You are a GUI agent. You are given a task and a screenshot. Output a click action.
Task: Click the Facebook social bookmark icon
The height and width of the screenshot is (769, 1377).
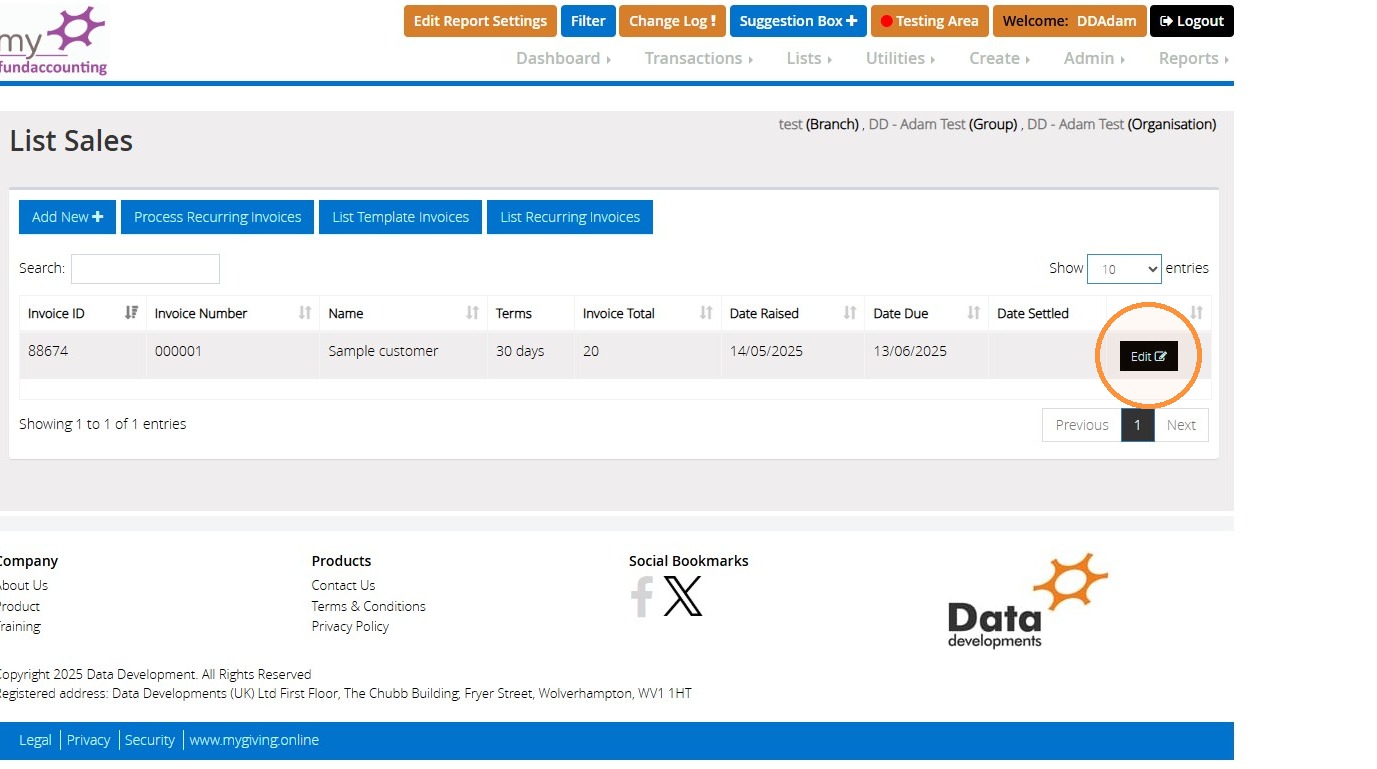click(642, 597)
